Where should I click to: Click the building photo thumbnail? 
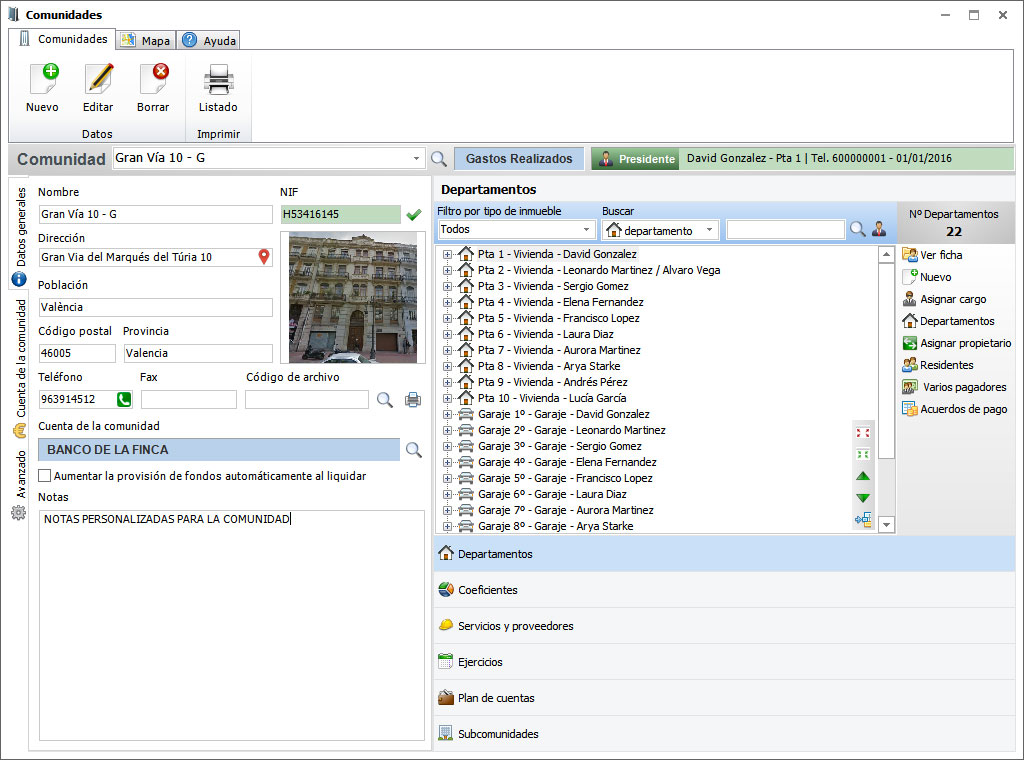point(353,298)
